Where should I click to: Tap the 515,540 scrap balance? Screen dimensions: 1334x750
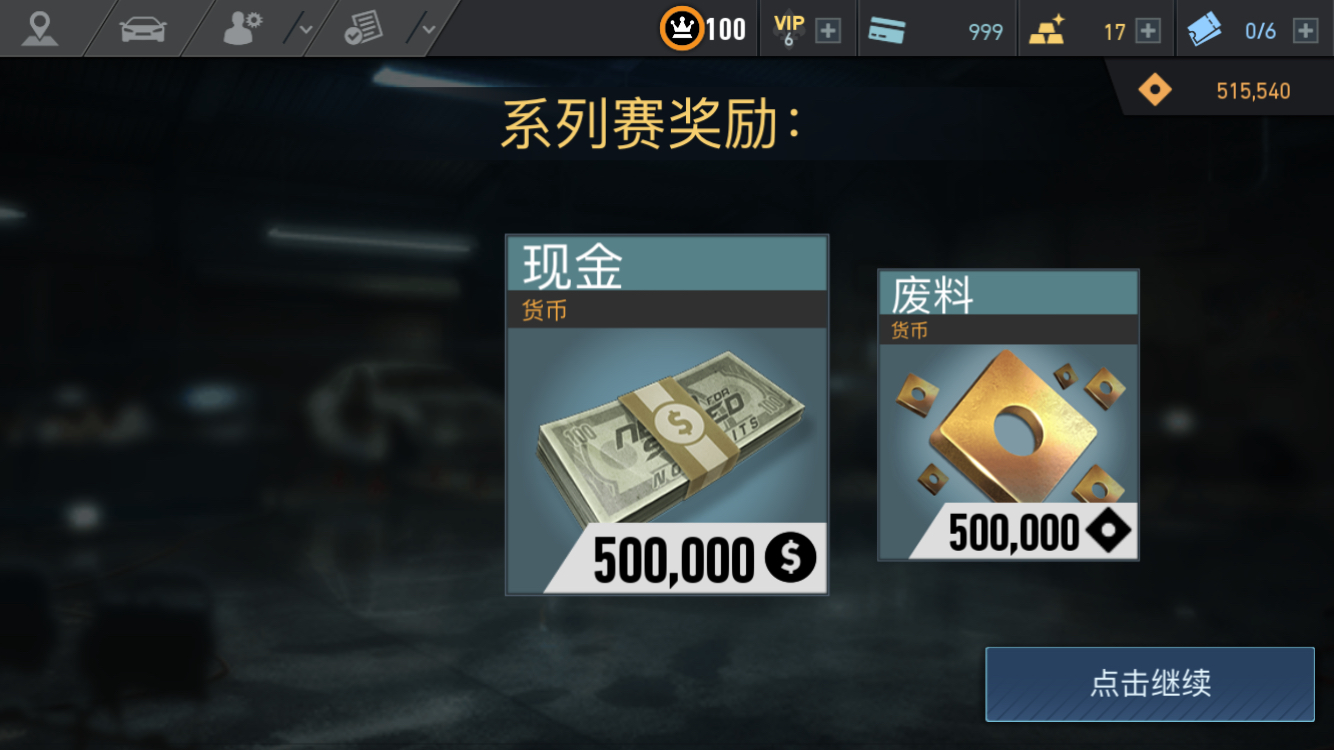(1253, 91)
